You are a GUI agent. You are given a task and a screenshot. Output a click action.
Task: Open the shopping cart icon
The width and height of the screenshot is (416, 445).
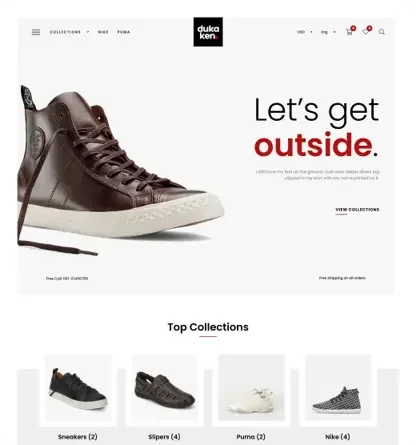pyautogui.click(x=349, y=32)
